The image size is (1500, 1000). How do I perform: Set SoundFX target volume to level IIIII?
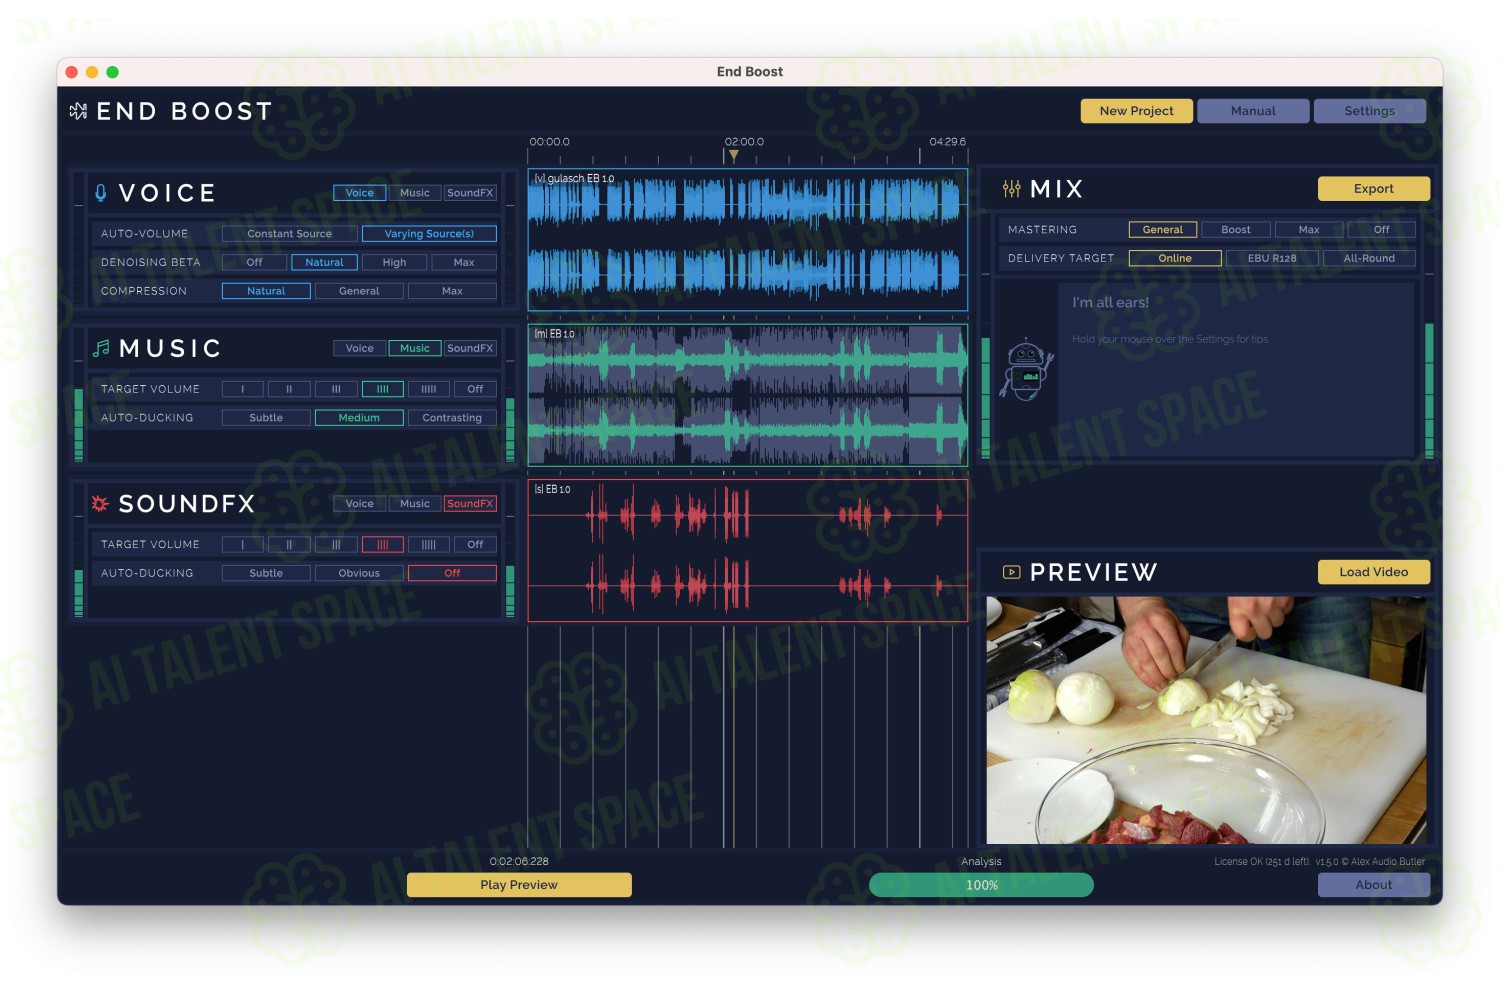point(429,545)
